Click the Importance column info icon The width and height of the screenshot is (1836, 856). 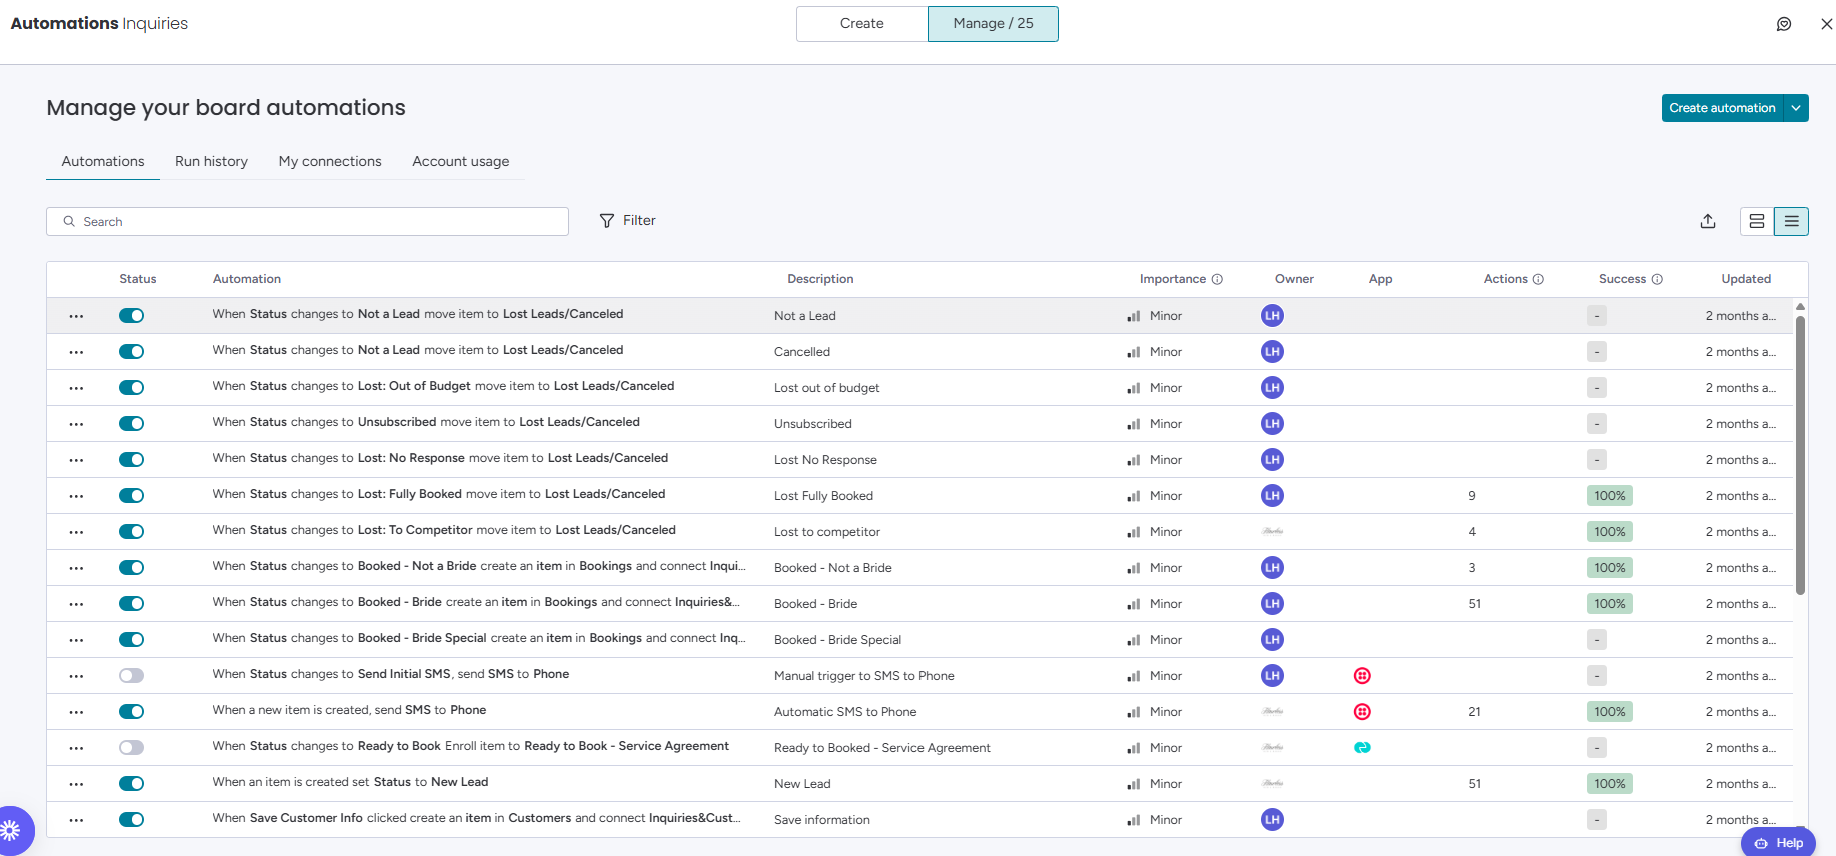[1217, 280]
